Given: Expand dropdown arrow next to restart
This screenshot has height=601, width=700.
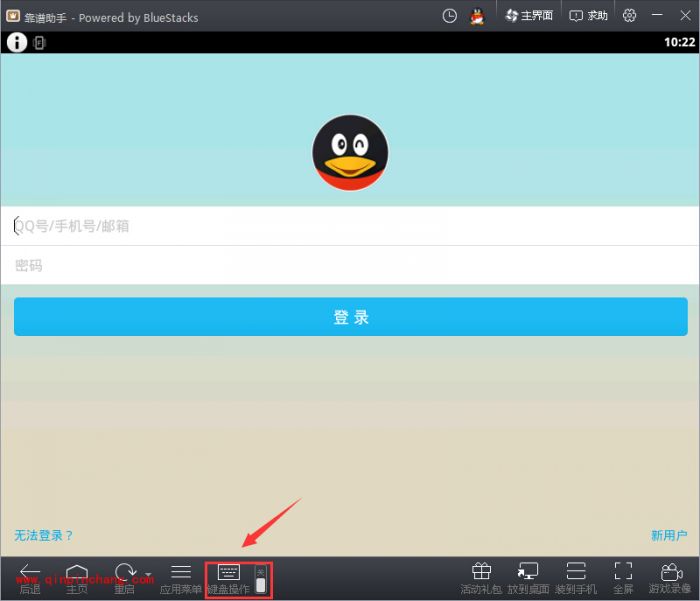Looking at the screenshot, I should click(x=149, y=575).
